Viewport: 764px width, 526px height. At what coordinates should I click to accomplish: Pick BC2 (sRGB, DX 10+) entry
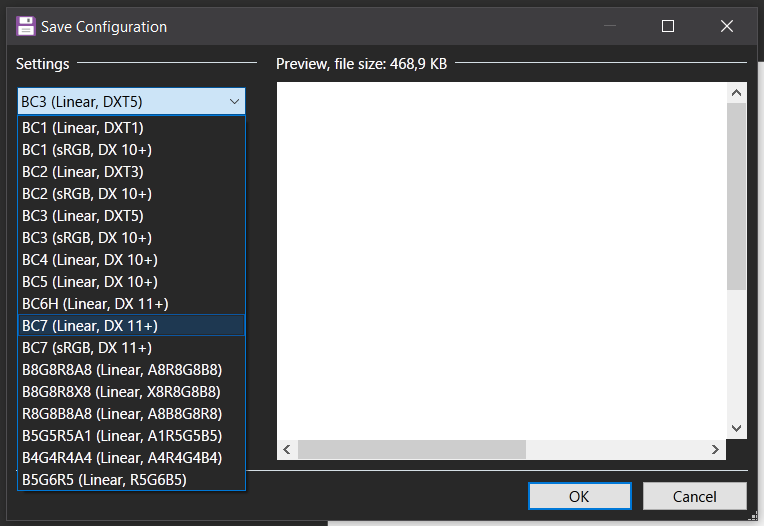click(x=132, y=194)
